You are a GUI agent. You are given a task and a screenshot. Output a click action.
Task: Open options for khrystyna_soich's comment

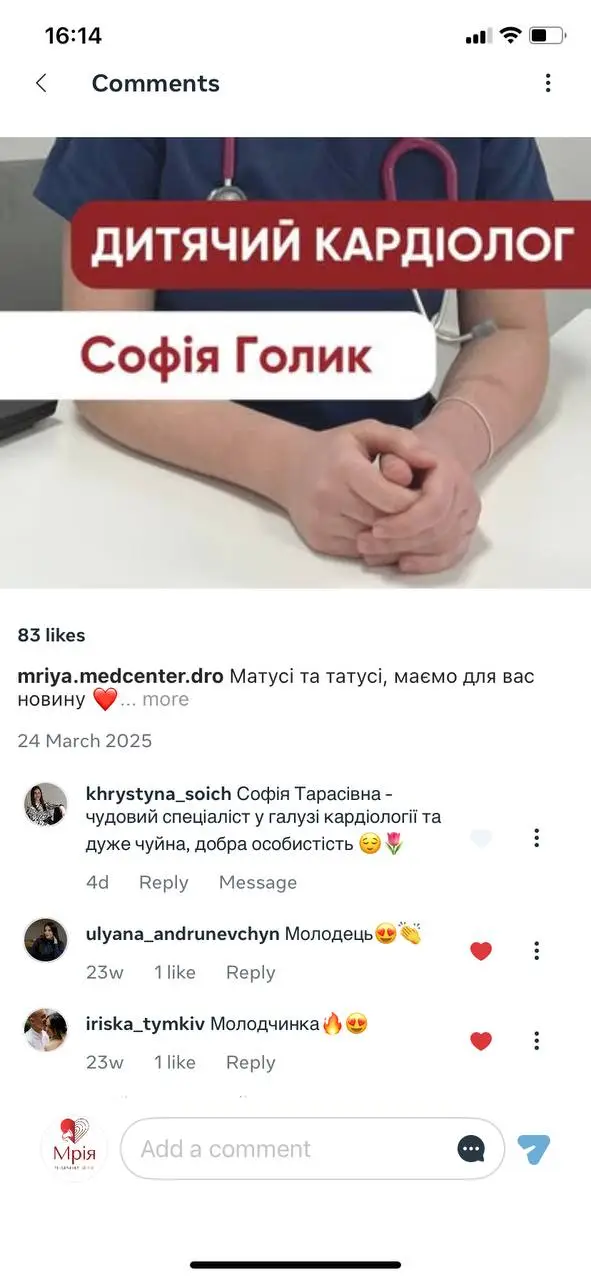pos(537,838)
